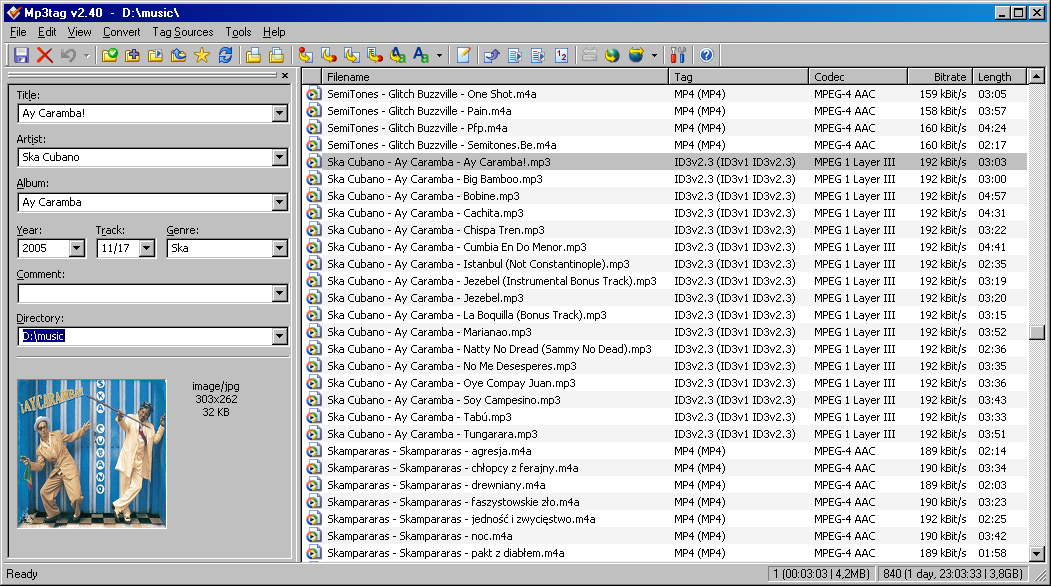
Task: Open the Tag Sources menu
Action: [182, 32]
